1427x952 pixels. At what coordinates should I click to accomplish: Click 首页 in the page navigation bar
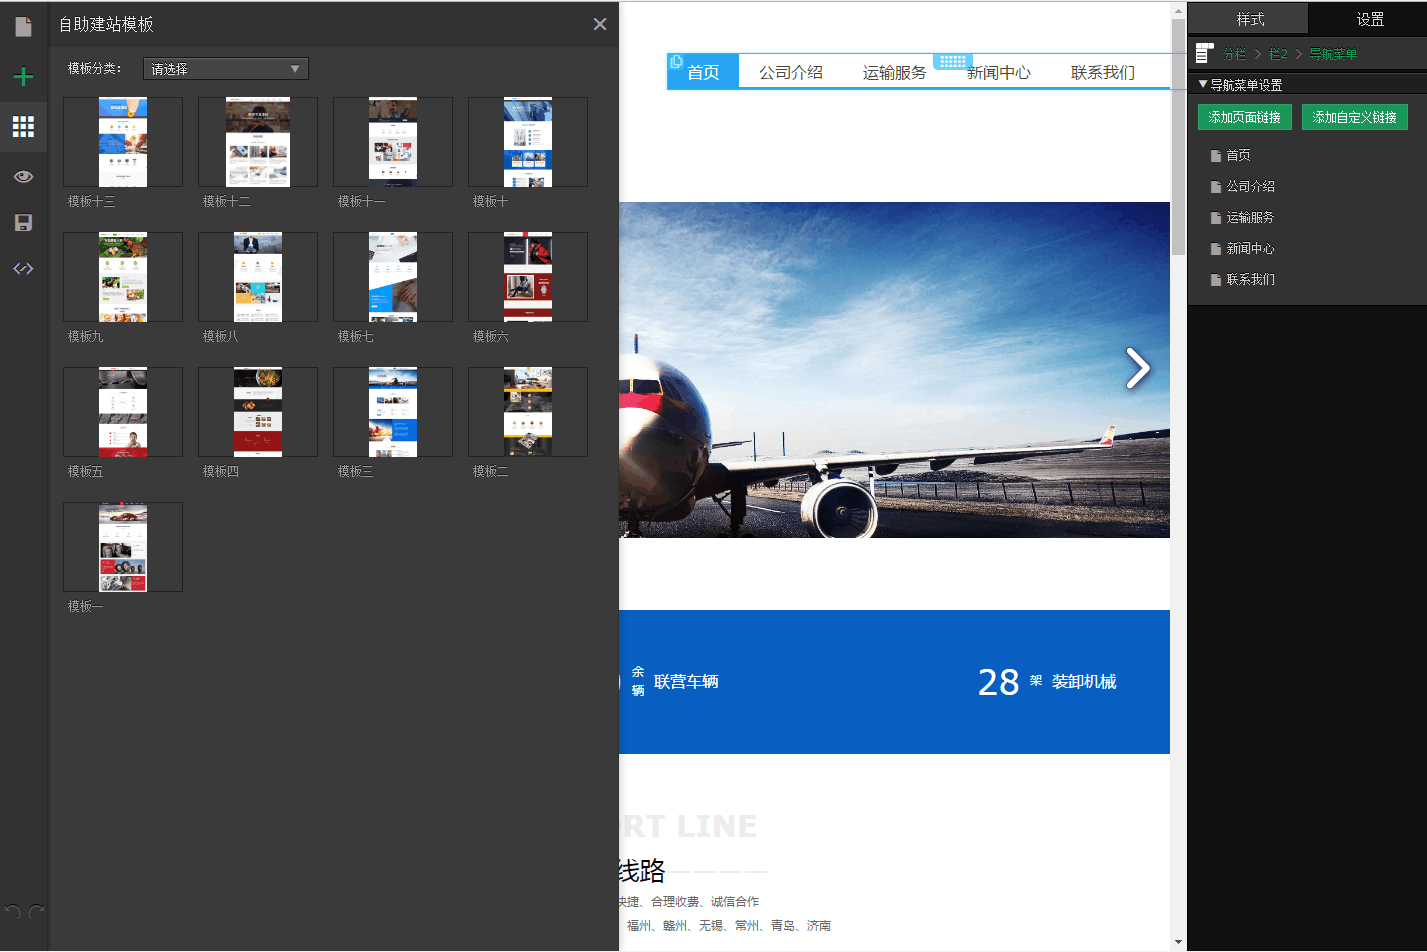point(703,72)
